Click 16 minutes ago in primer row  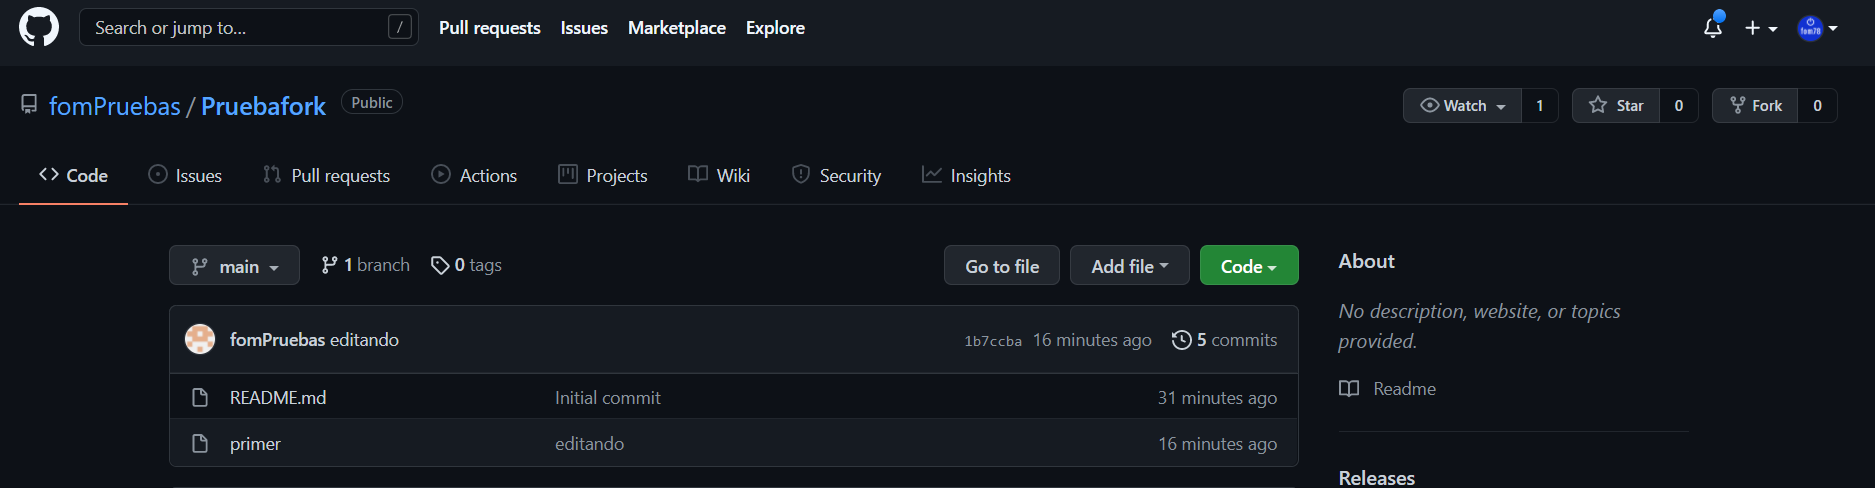[x=1217, y=444]
